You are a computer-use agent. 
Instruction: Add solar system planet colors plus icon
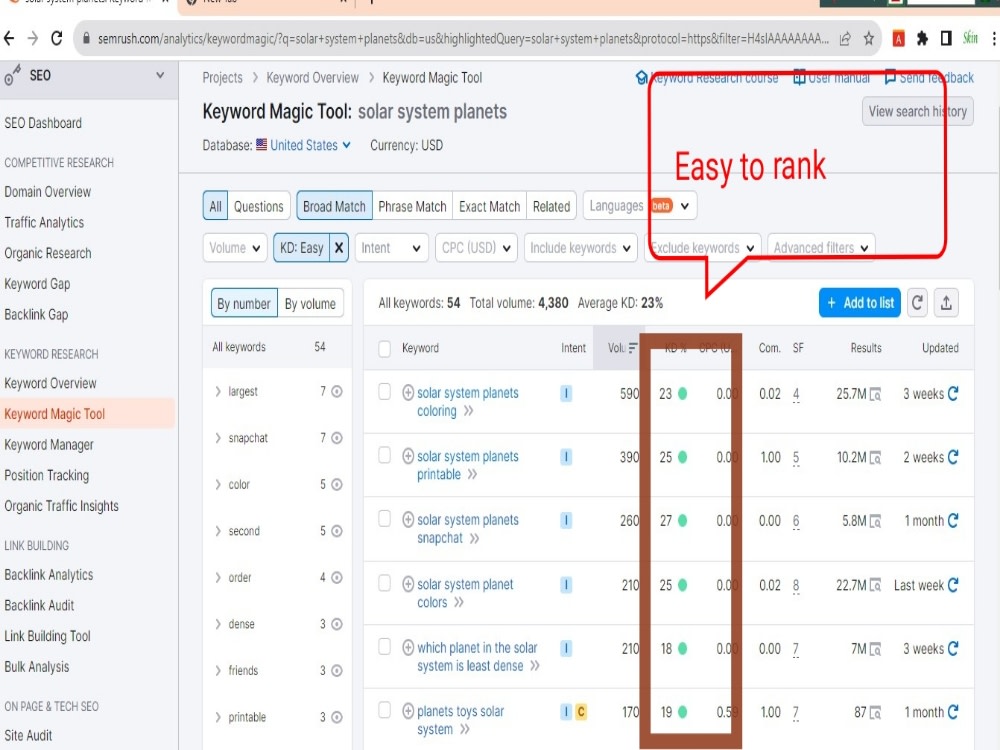tap(408, 584)
